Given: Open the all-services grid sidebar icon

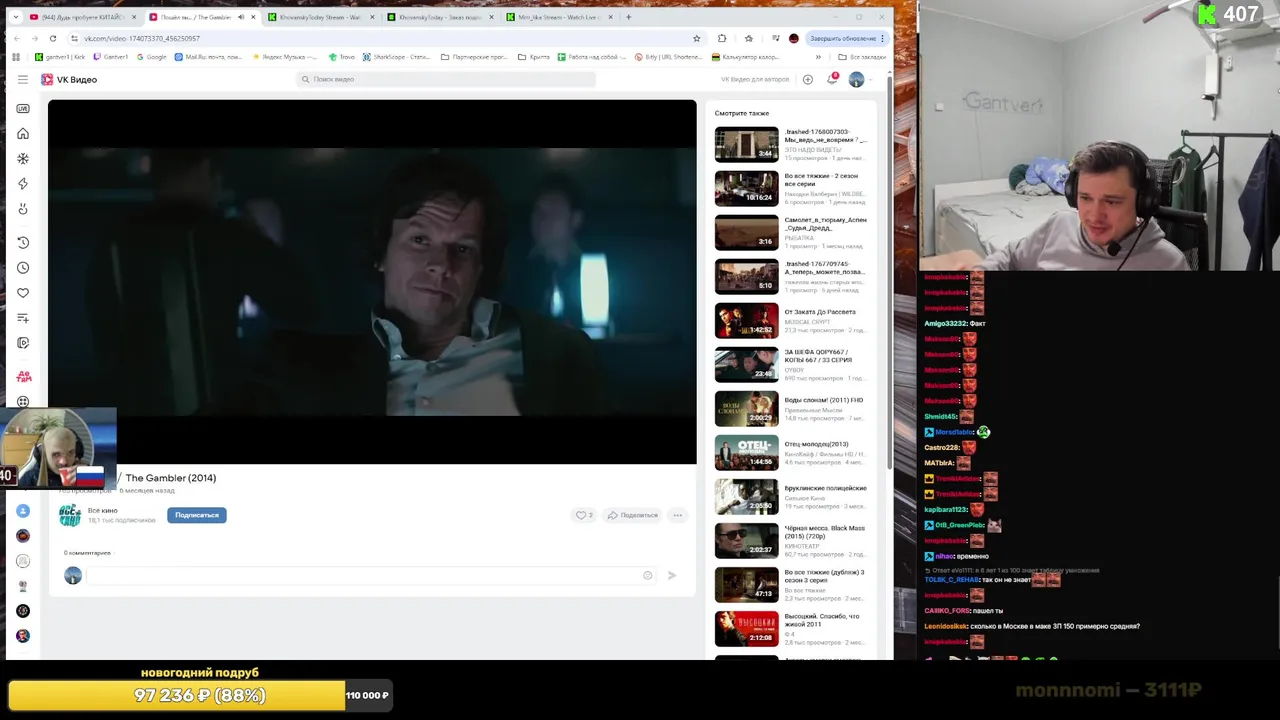Looking at the screenshot, I should coord(23,402).
